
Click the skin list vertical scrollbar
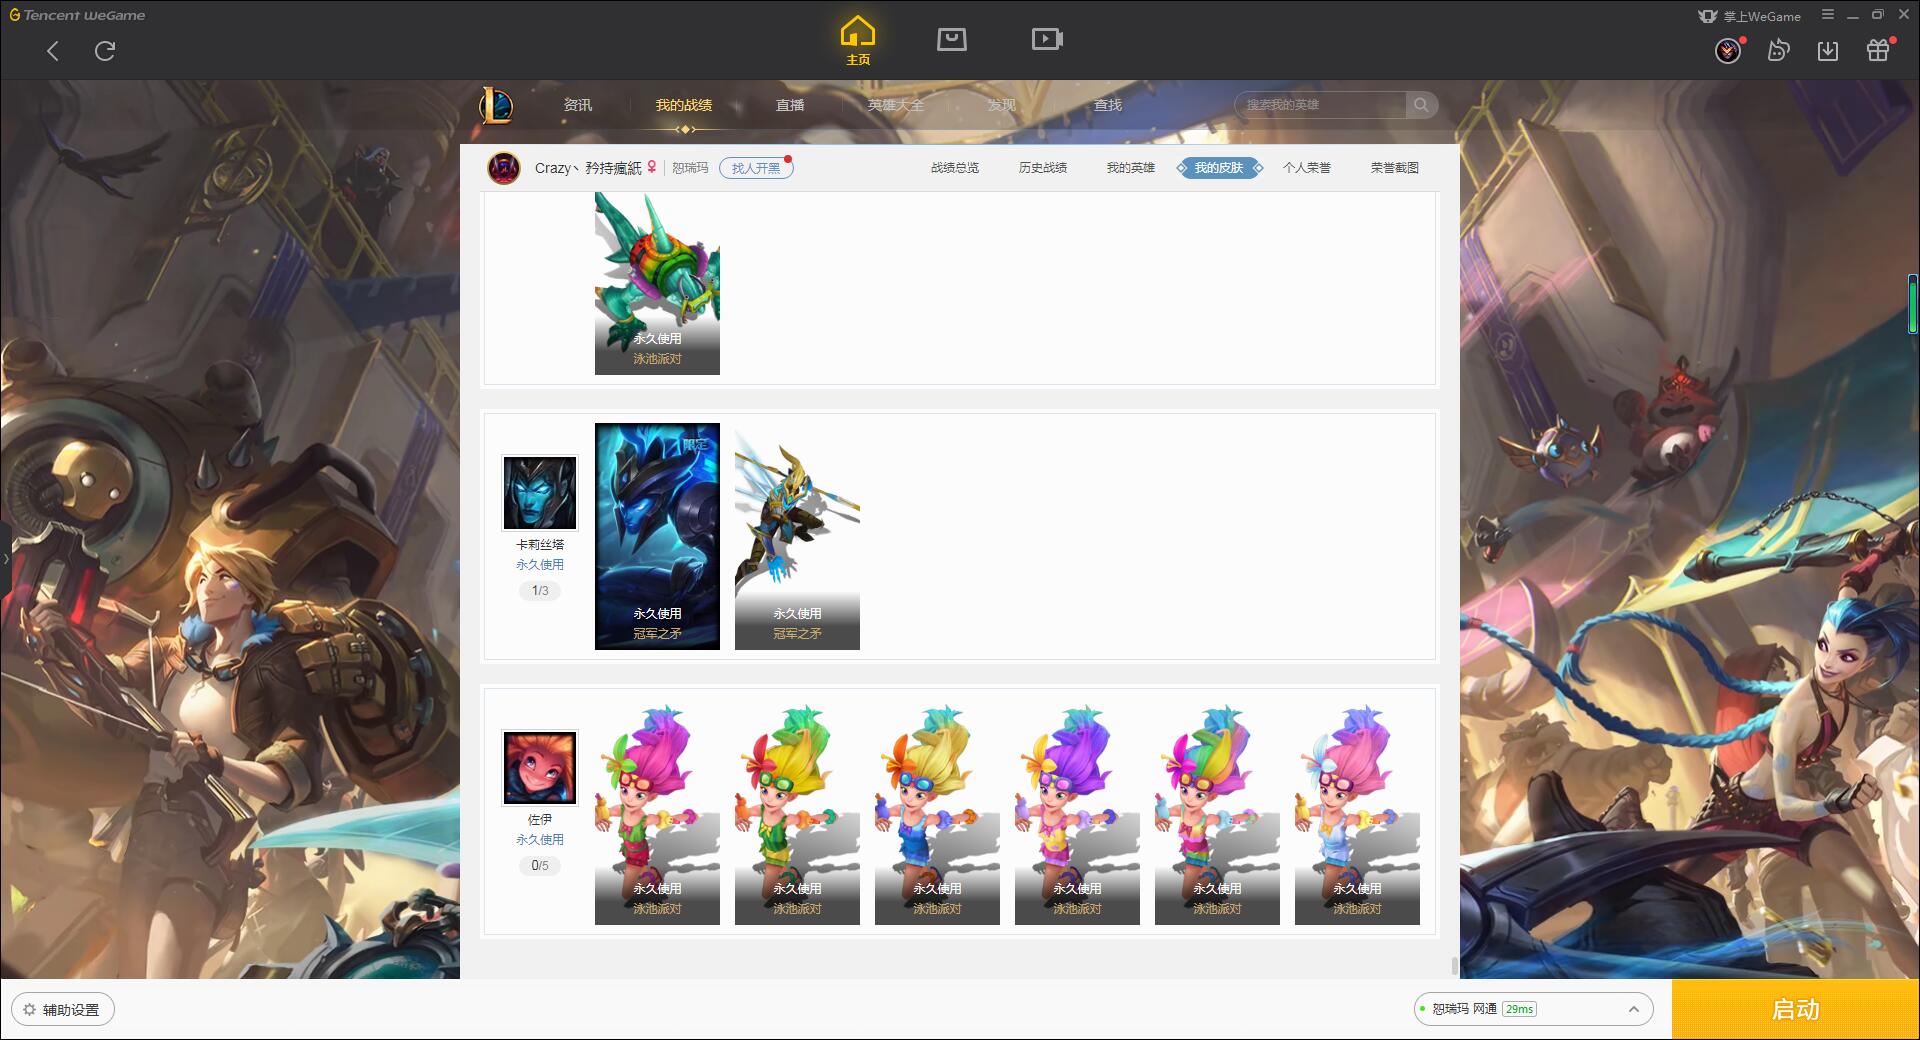1455,966
